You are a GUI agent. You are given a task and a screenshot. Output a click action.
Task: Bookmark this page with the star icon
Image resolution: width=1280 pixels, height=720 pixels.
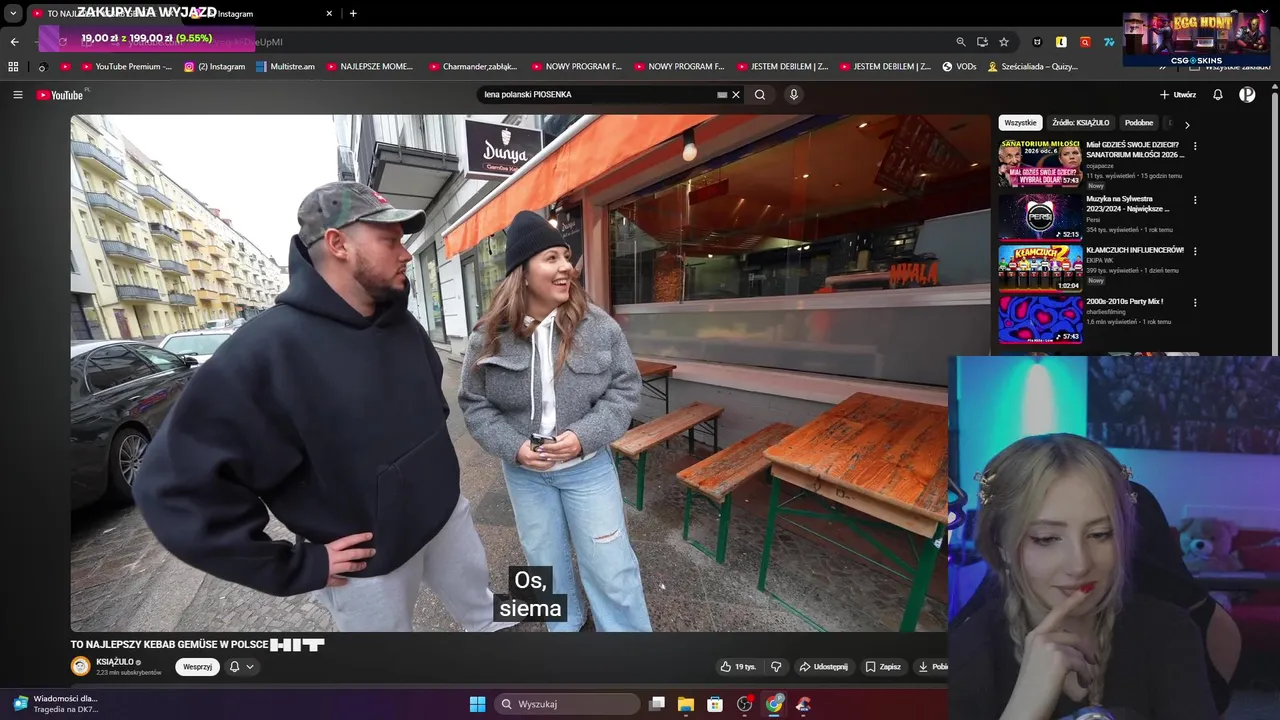[x=1004, y=42]
